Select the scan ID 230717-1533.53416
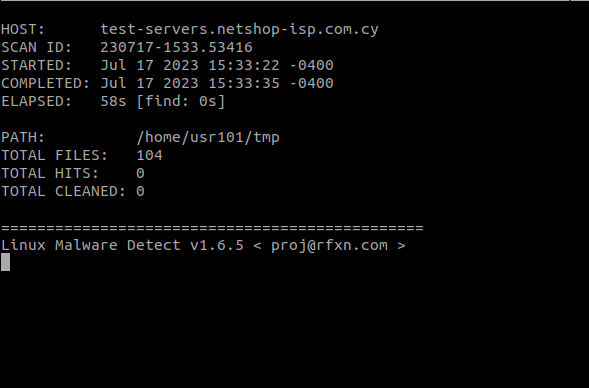 point(177,47)
